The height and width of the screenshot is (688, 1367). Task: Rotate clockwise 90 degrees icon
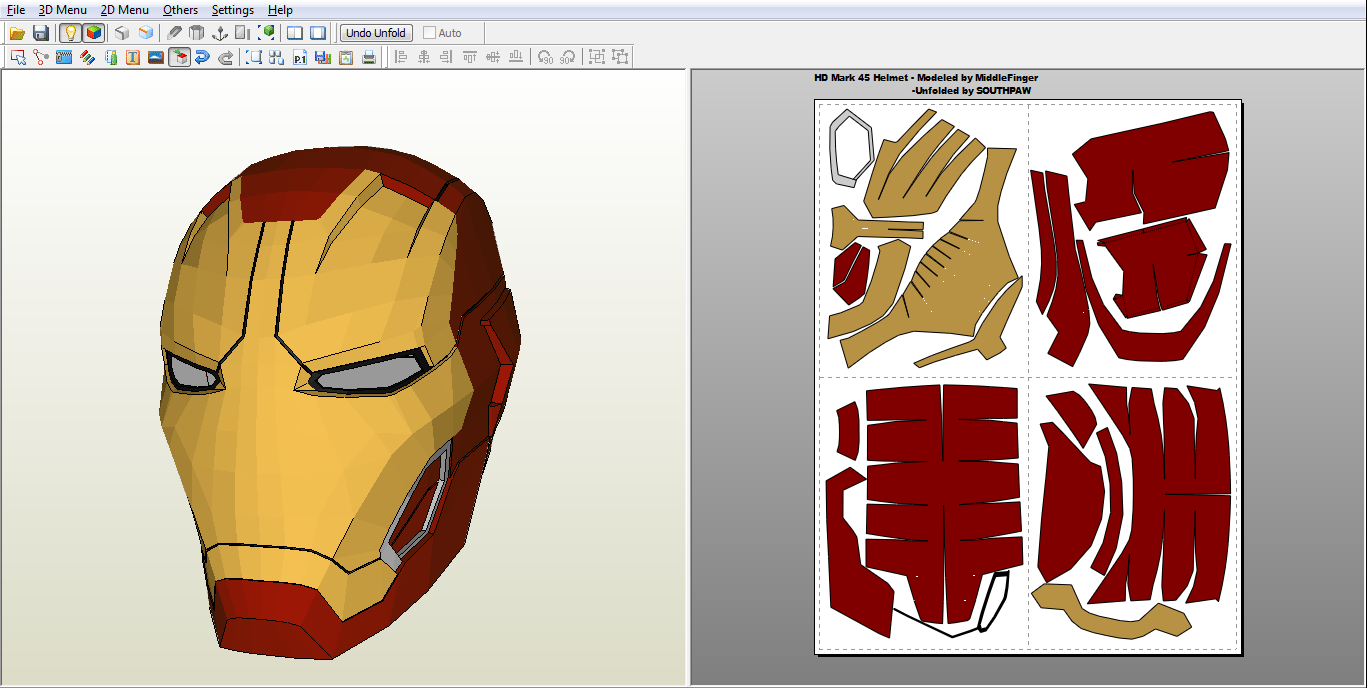(x=568, y=57)
